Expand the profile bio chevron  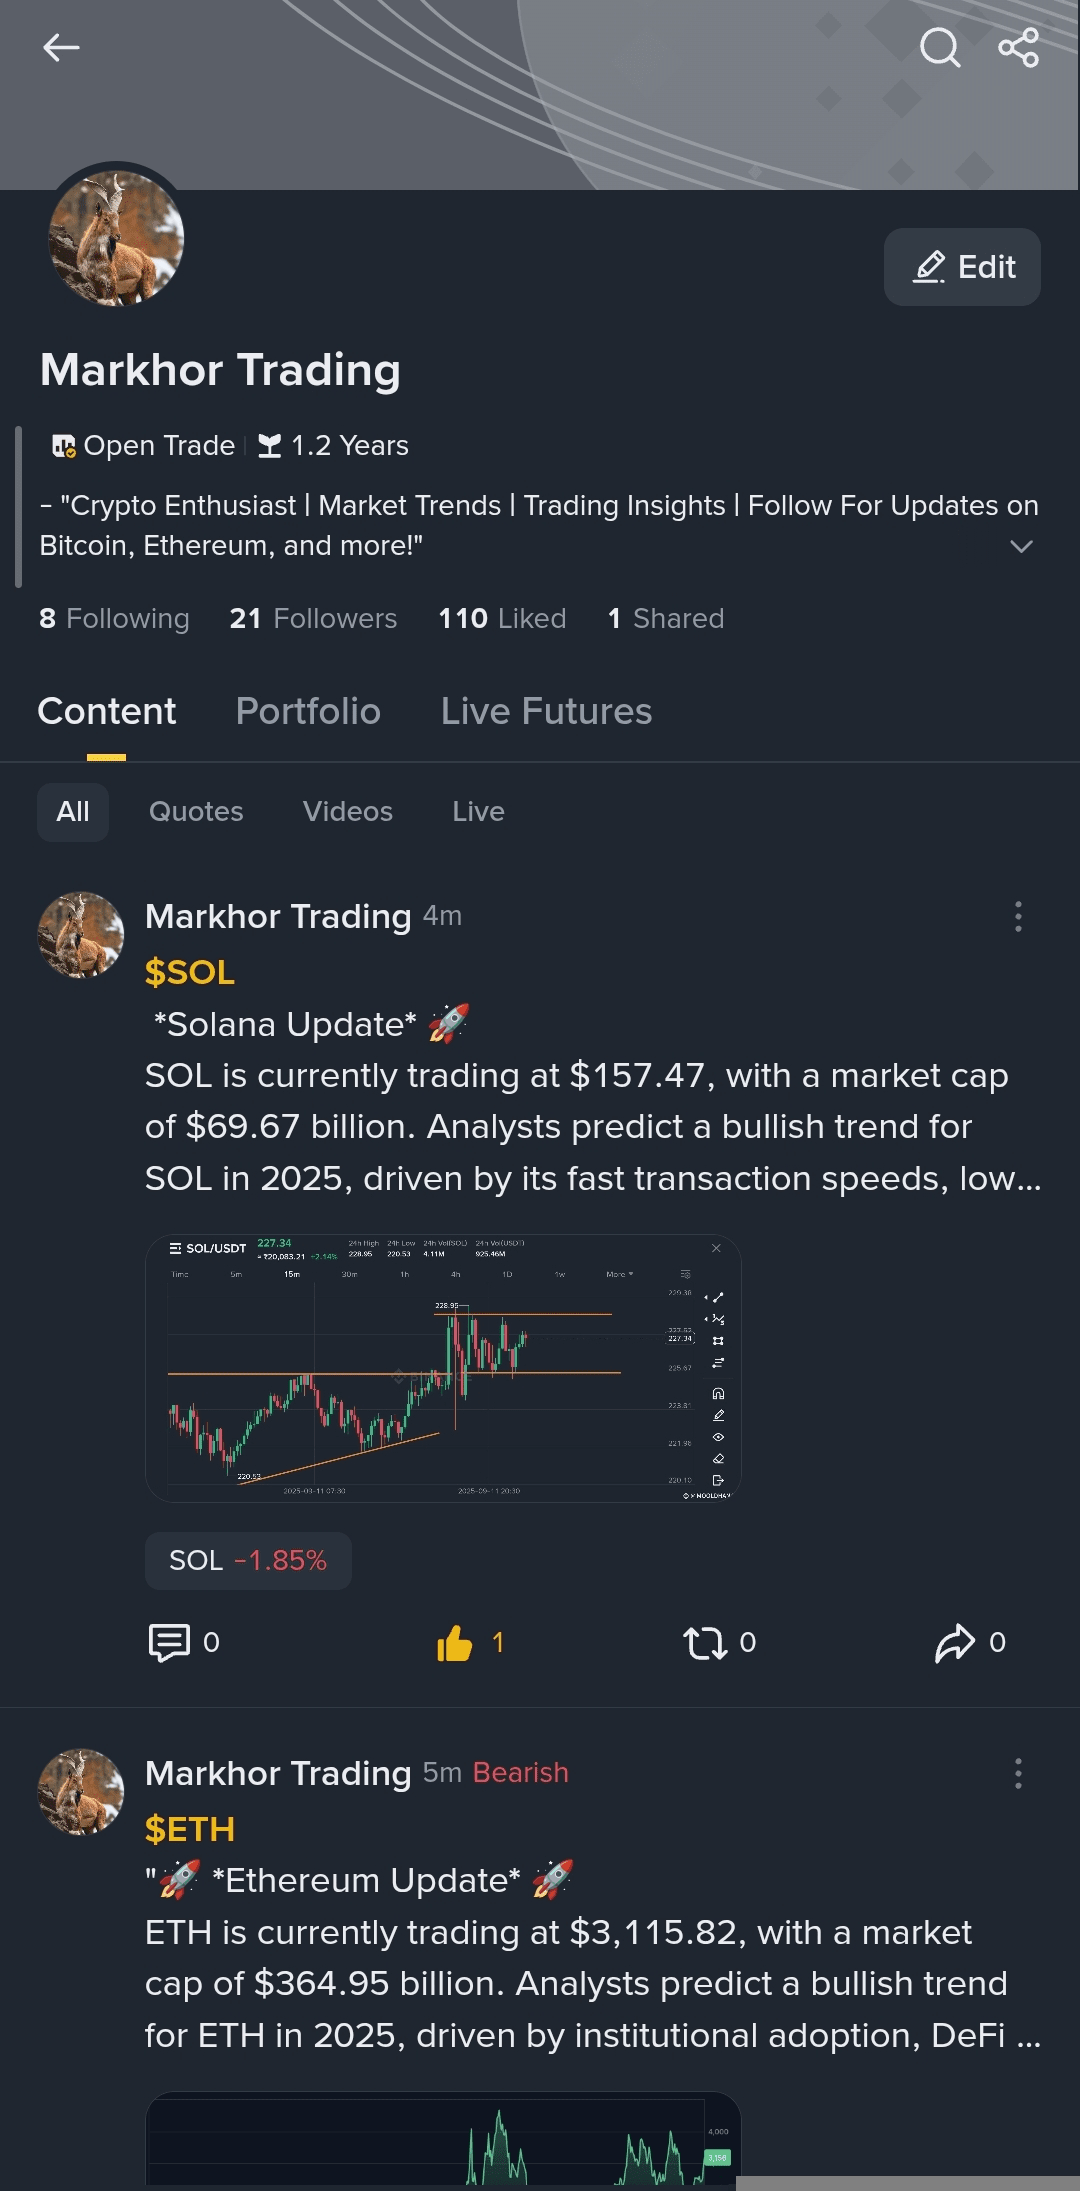[x=1020, y=546]
